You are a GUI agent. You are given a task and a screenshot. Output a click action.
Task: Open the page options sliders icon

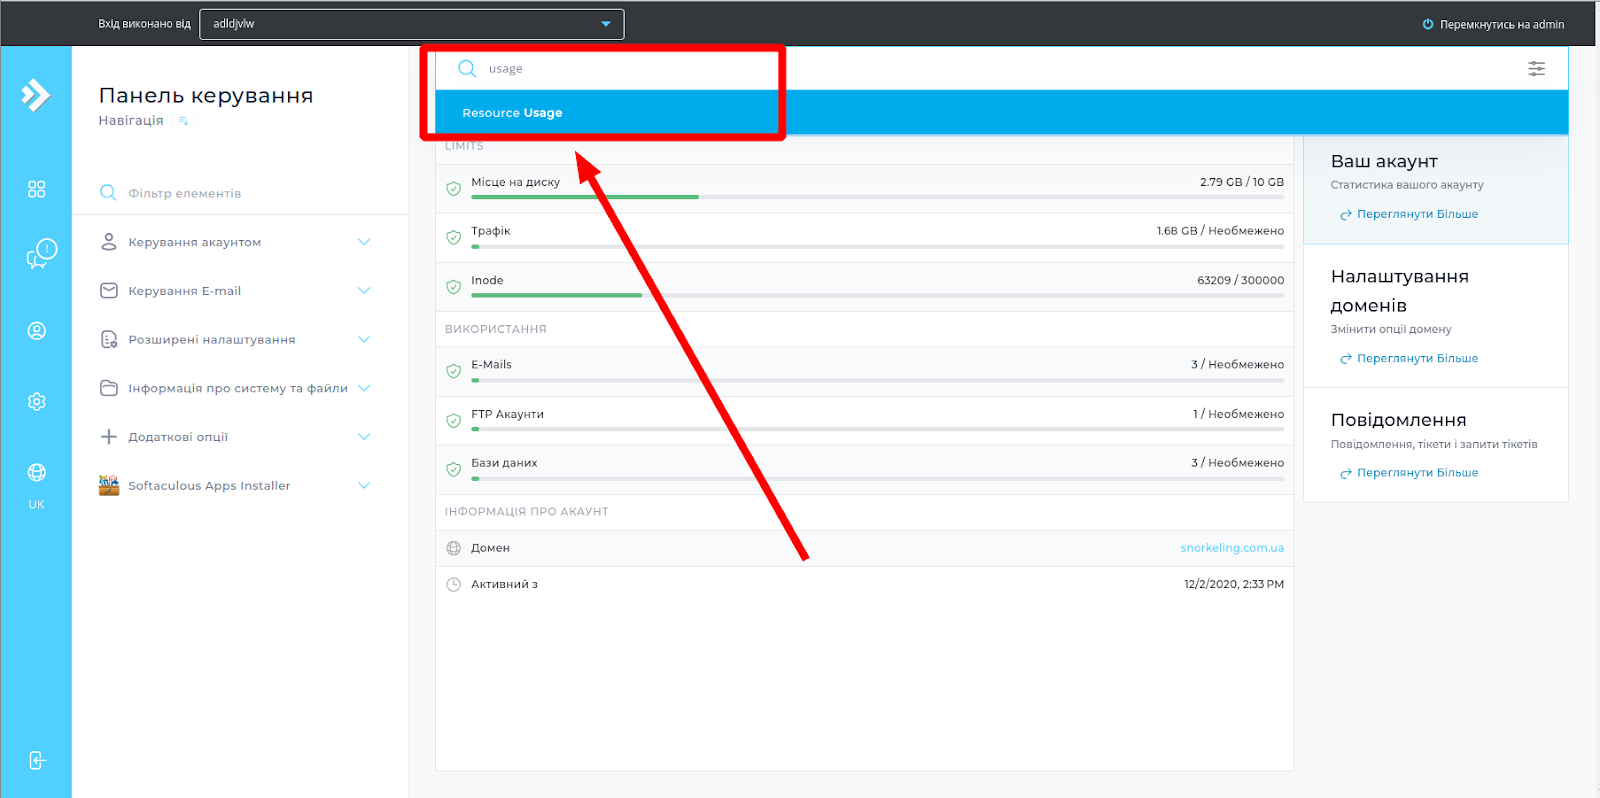[x=1536, y=68]
